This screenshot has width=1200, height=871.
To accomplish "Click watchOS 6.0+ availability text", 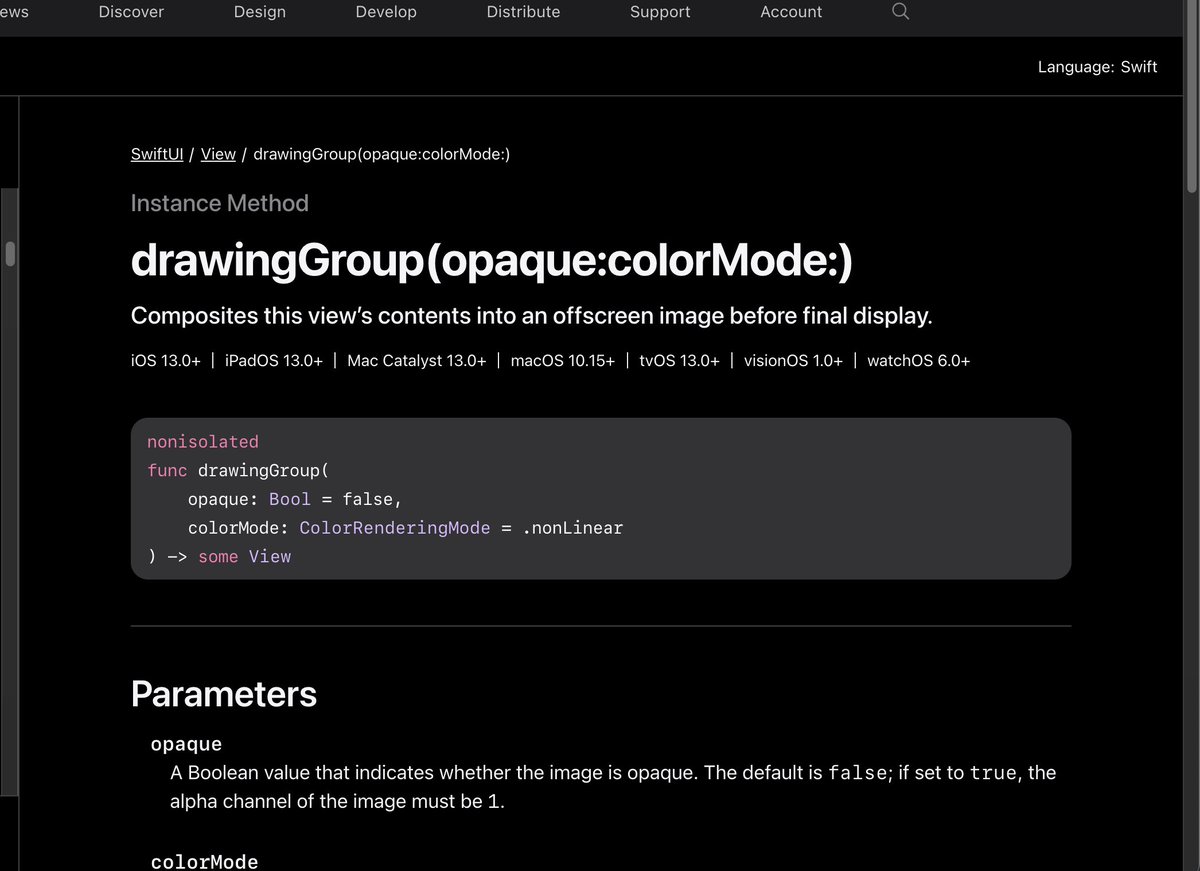I will click(919, 361).
